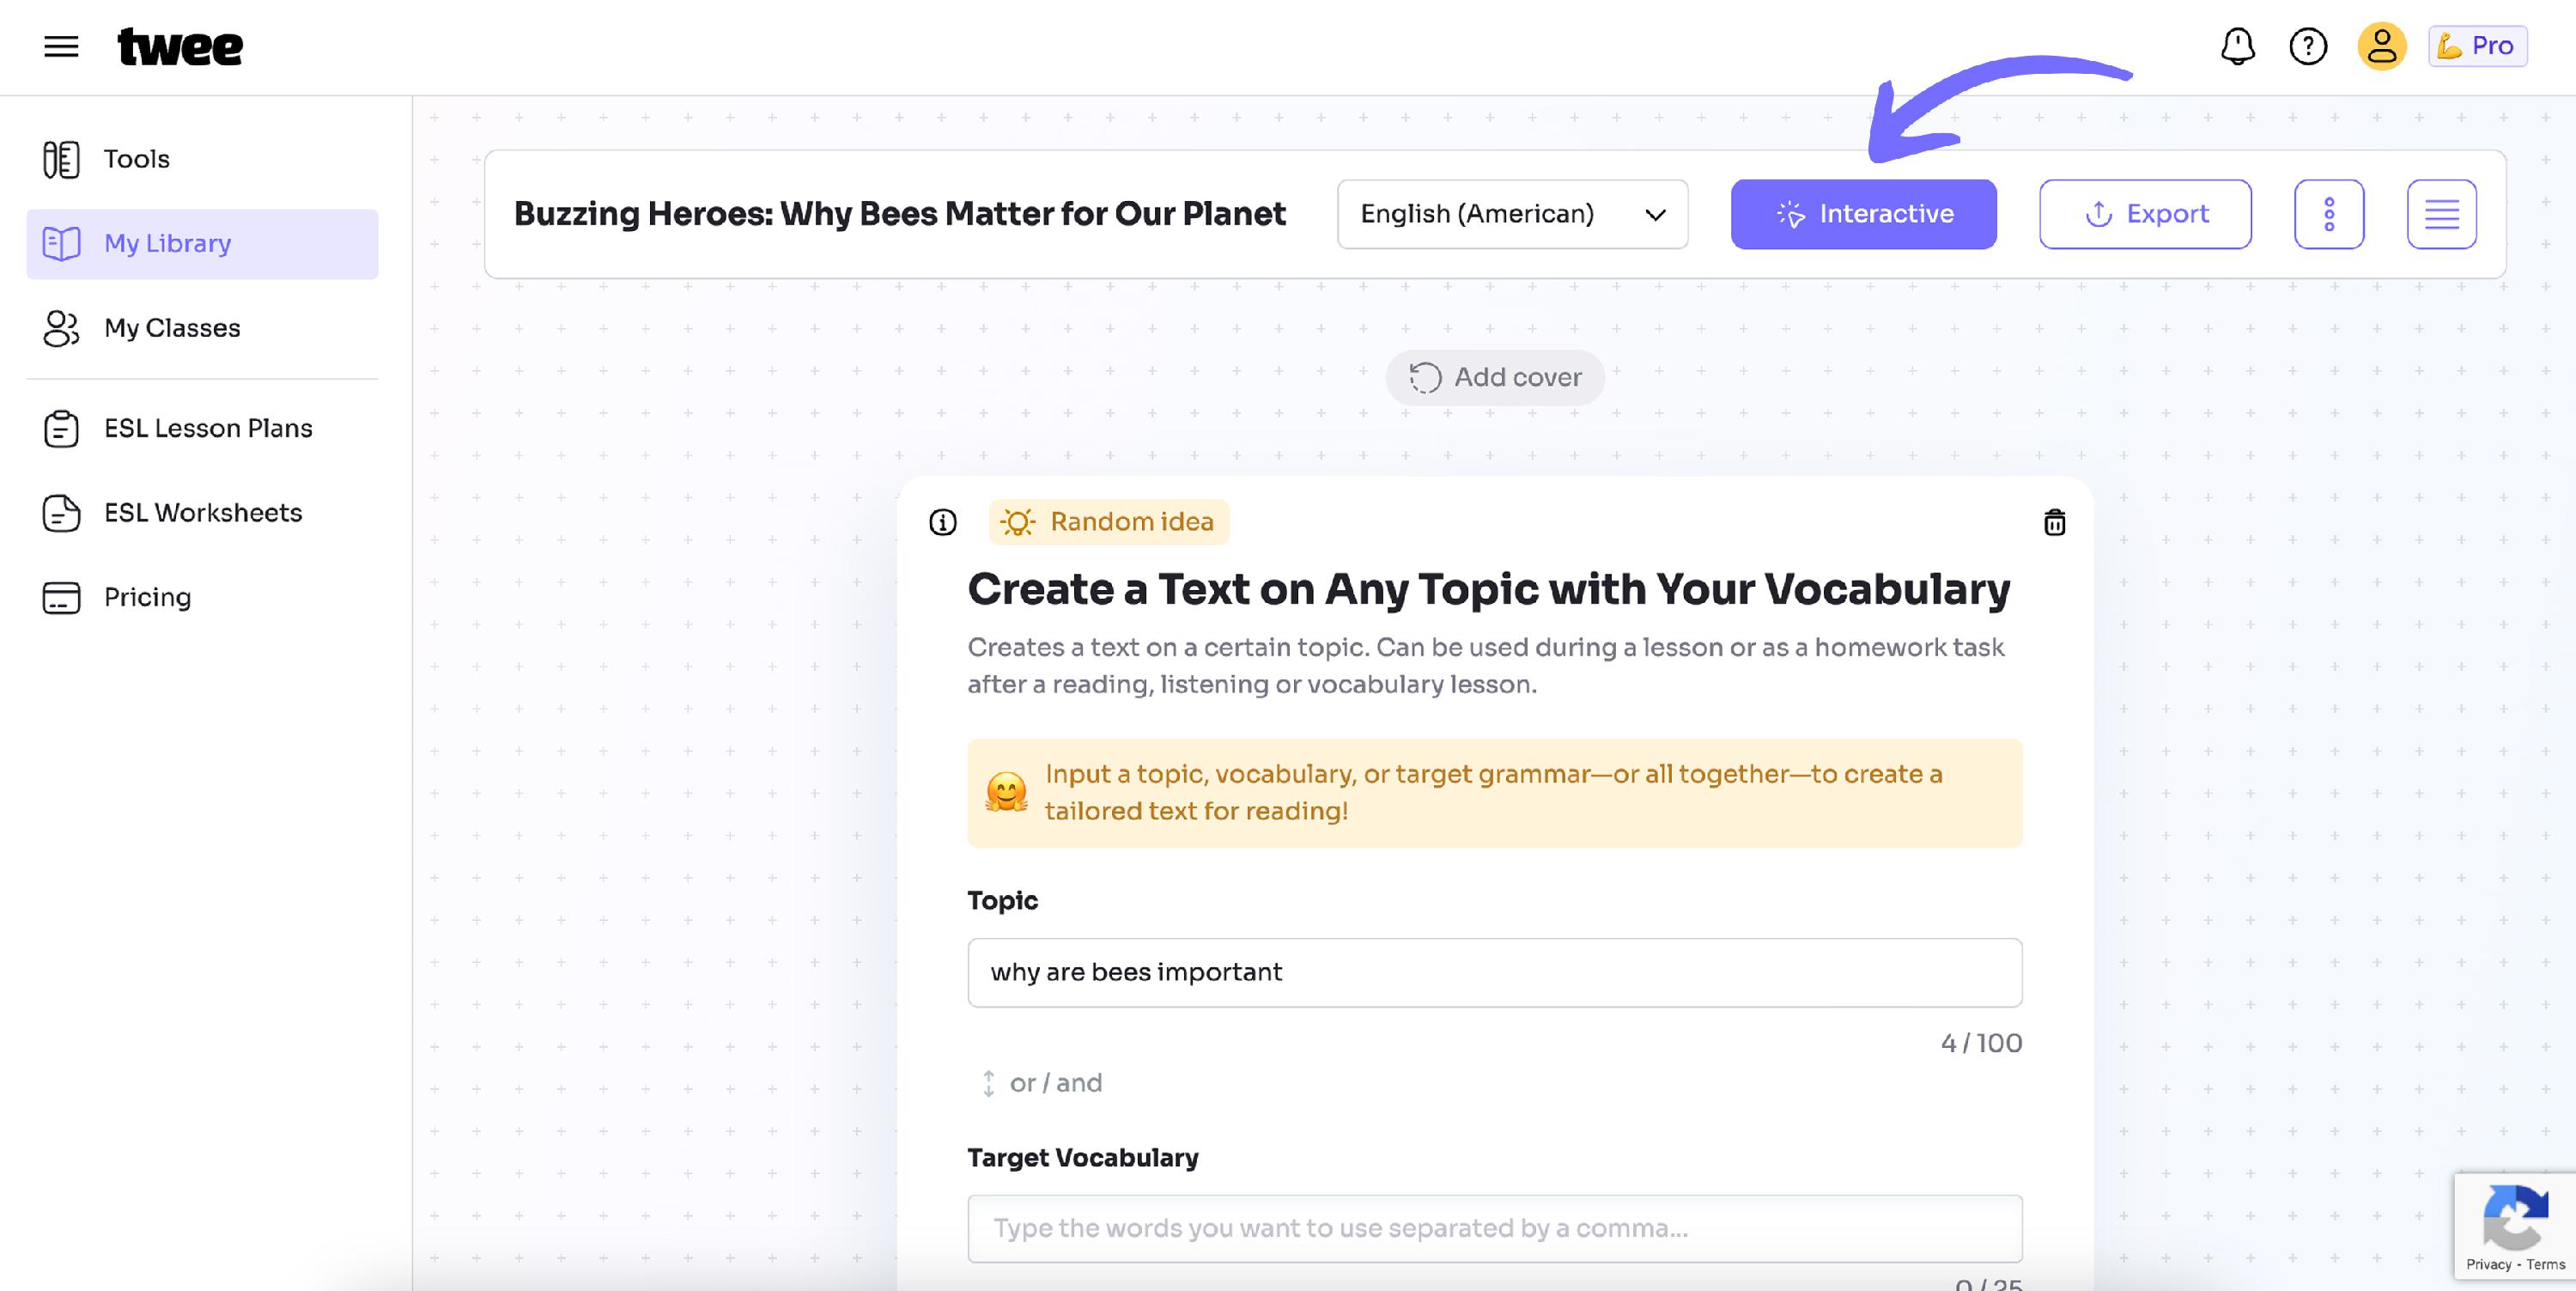Go to My Library
The height and width of the screenshot is (1291, 2576).
202,244
